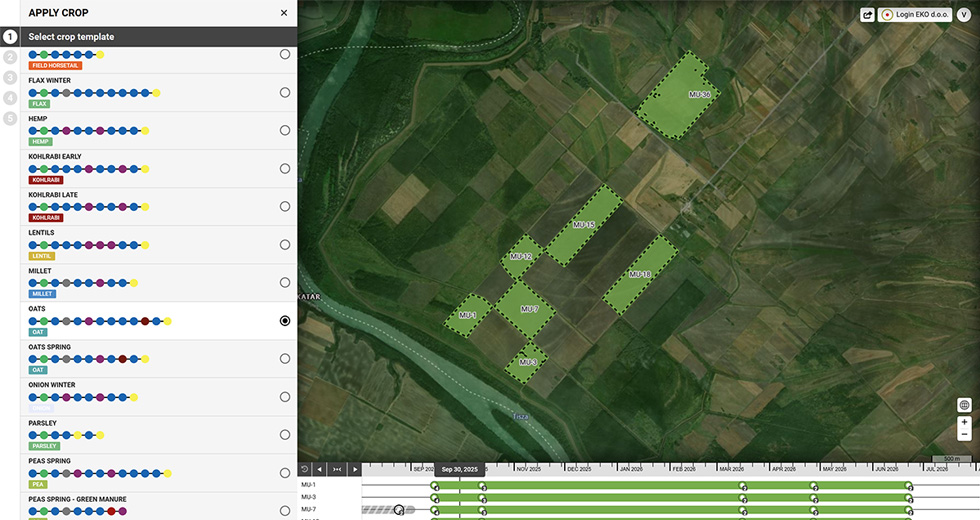Viewport: 980px width, 520px height.
Task: Select the Hemp crop template radio
Action: [285, 130]
